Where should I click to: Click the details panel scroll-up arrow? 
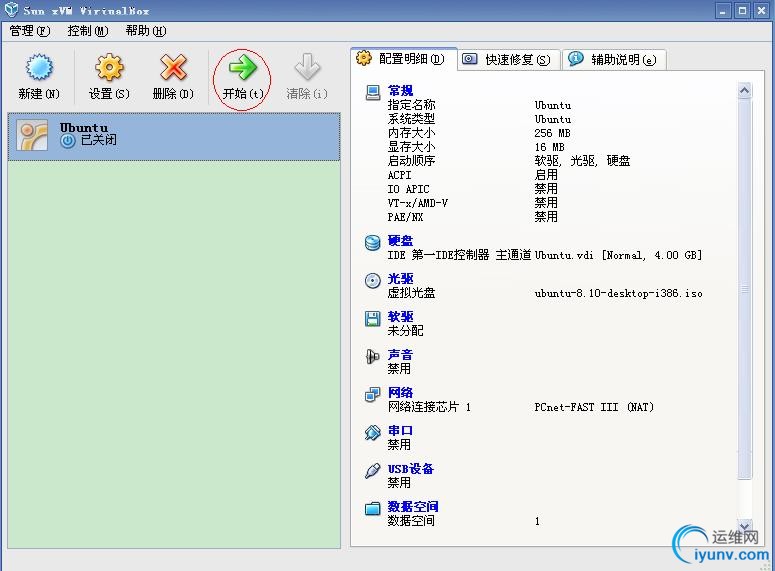744,90
